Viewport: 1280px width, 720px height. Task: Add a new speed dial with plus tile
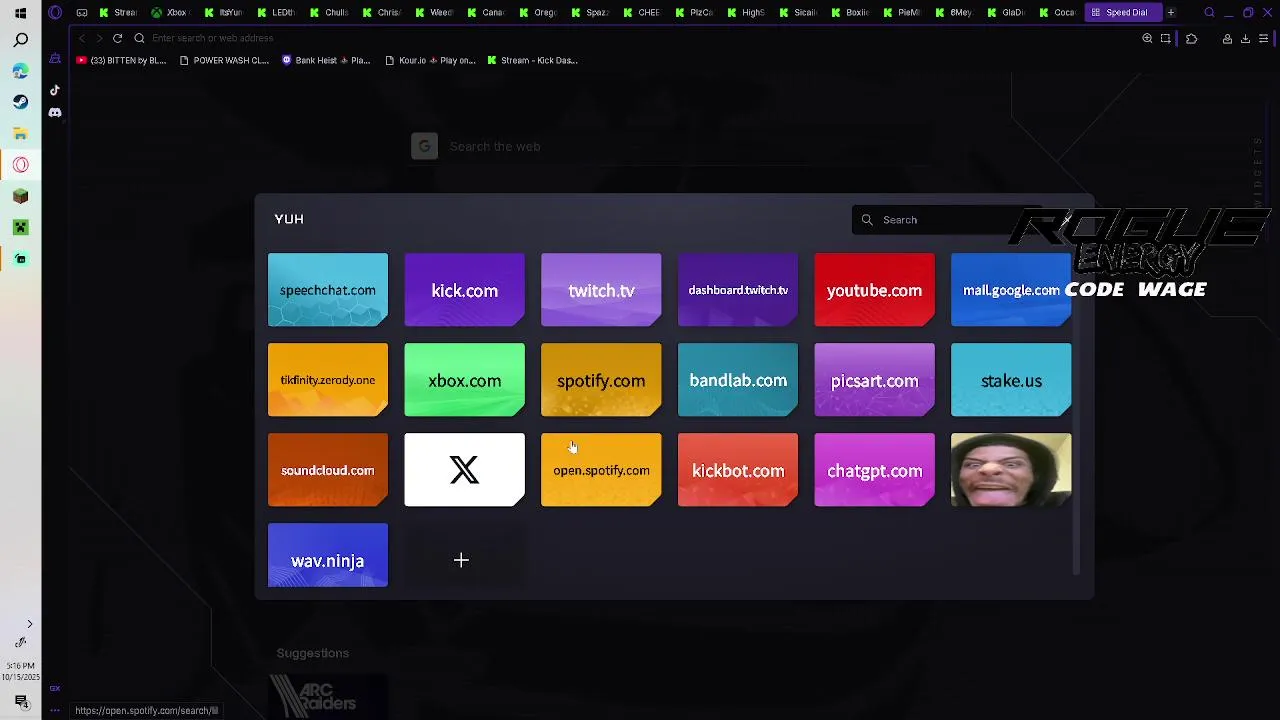point(461,560)
